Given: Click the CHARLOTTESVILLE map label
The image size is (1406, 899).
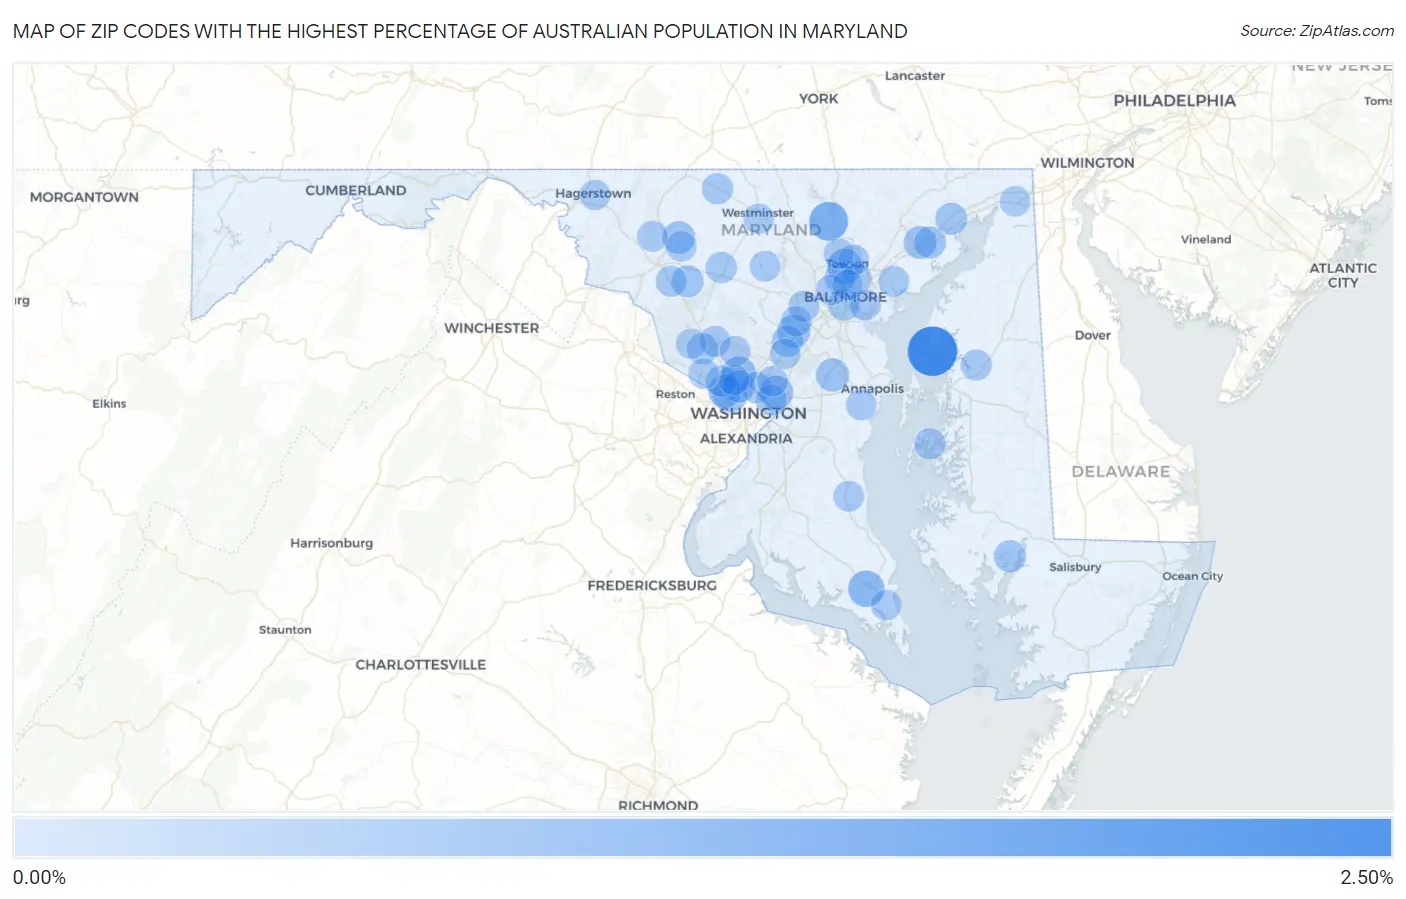Looking at the screenshot, I should pyautogui.click(x=420, y=664).
